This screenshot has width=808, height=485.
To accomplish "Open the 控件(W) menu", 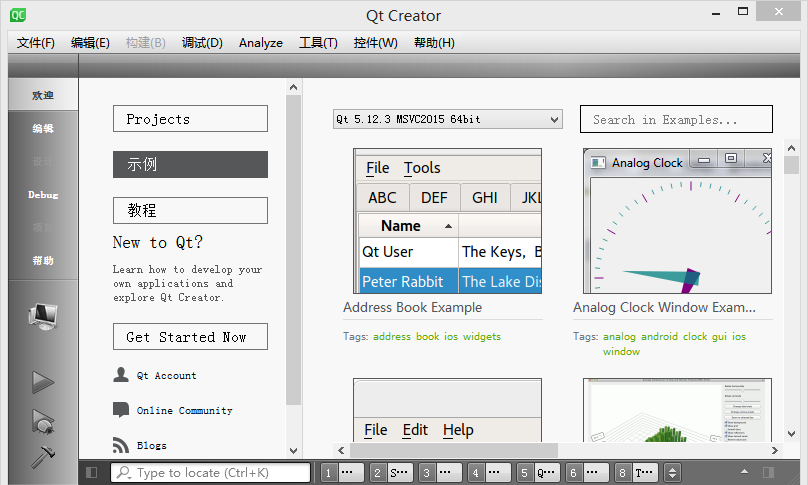I will (376, 43).
